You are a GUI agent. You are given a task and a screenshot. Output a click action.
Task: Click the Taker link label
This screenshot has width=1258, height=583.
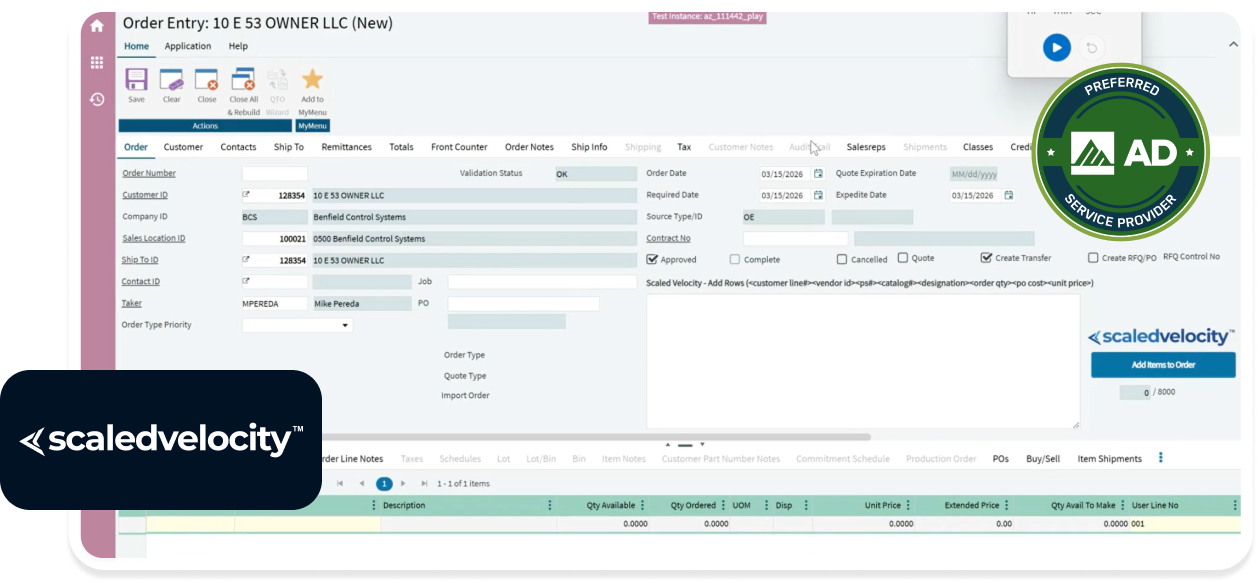pyautogui.click(x=132, y=303)
